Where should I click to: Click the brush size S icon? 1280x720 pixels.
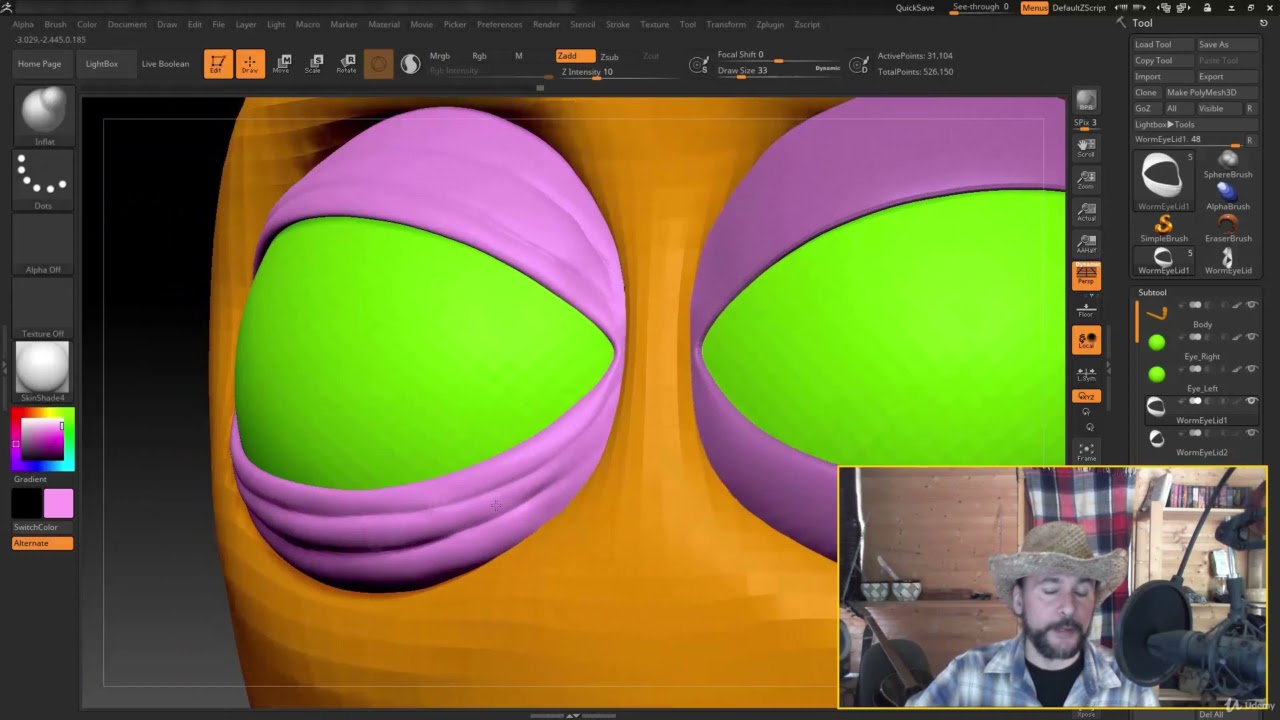coord(699,64)
